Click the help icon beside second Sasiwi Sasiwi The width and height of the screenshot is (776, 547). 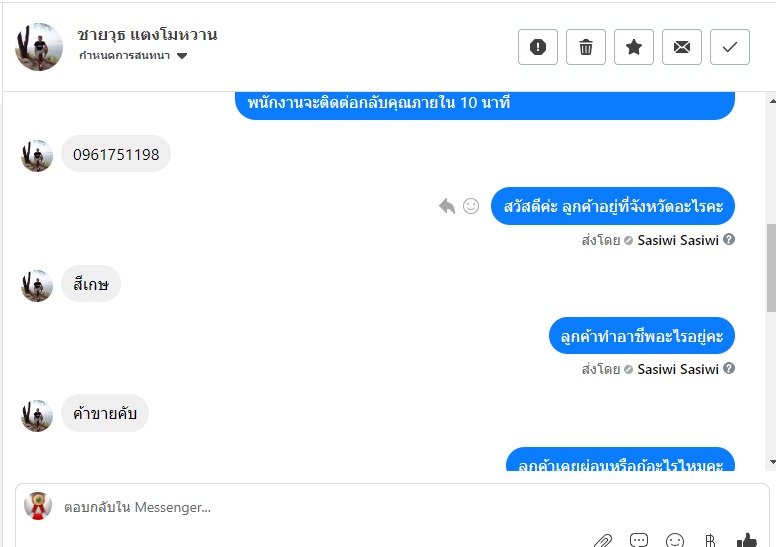point(728,368)
